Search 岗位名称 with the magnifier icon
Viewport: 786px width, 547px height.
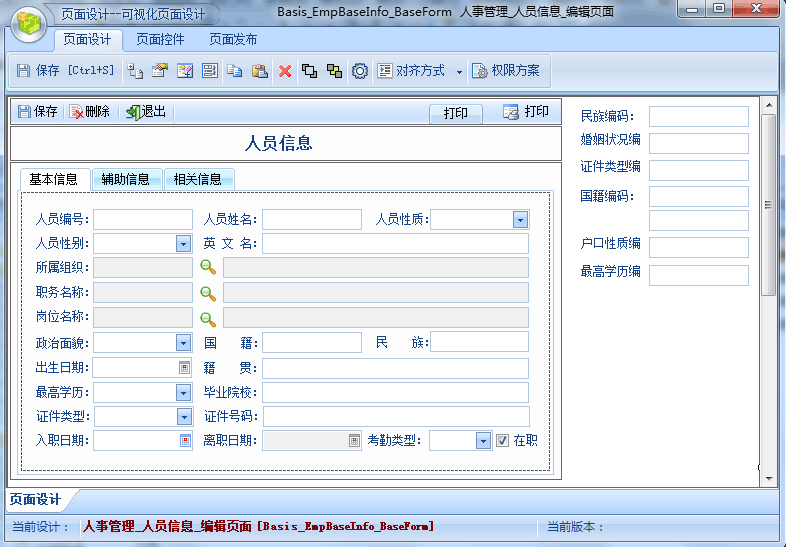pos(208,319)
